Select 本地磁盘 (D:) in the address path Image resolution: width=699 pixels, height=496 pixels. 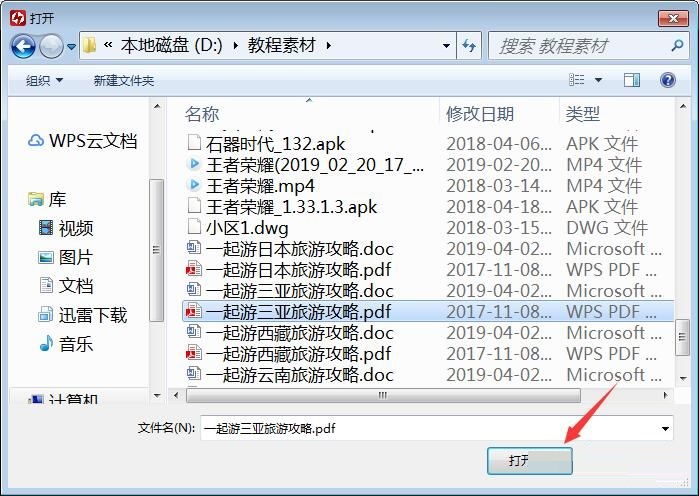tap(171, 45)
